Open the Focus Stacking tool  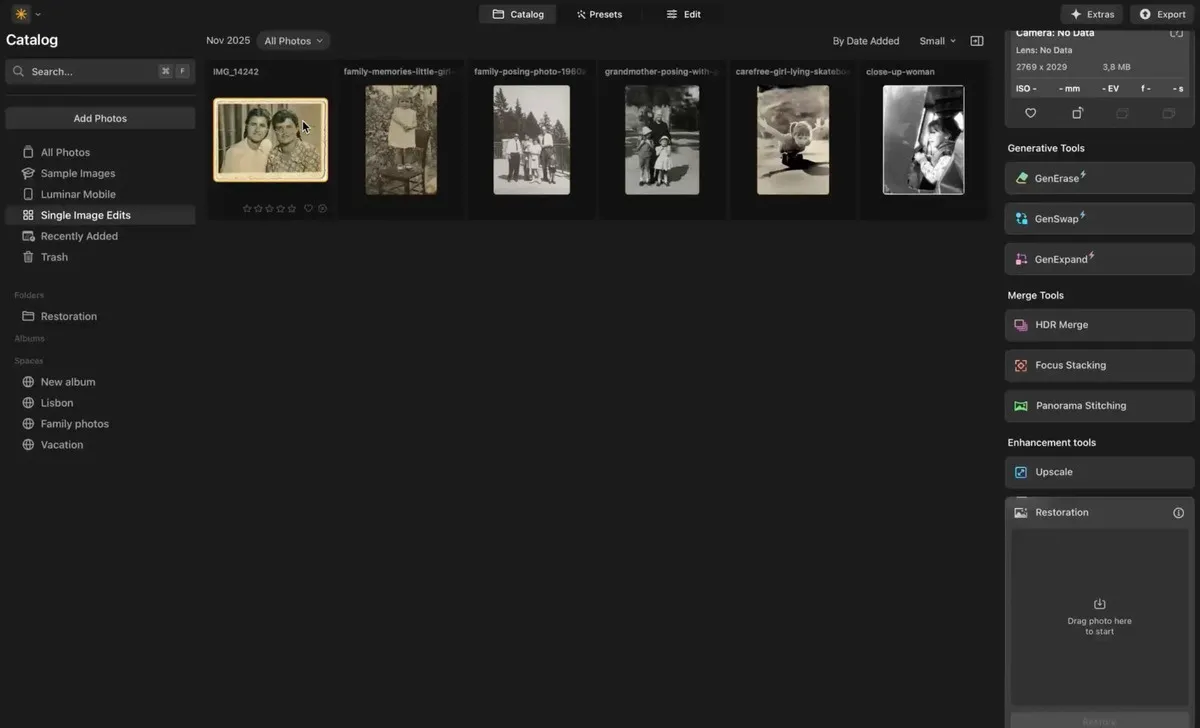click(x=1098, y=364)
